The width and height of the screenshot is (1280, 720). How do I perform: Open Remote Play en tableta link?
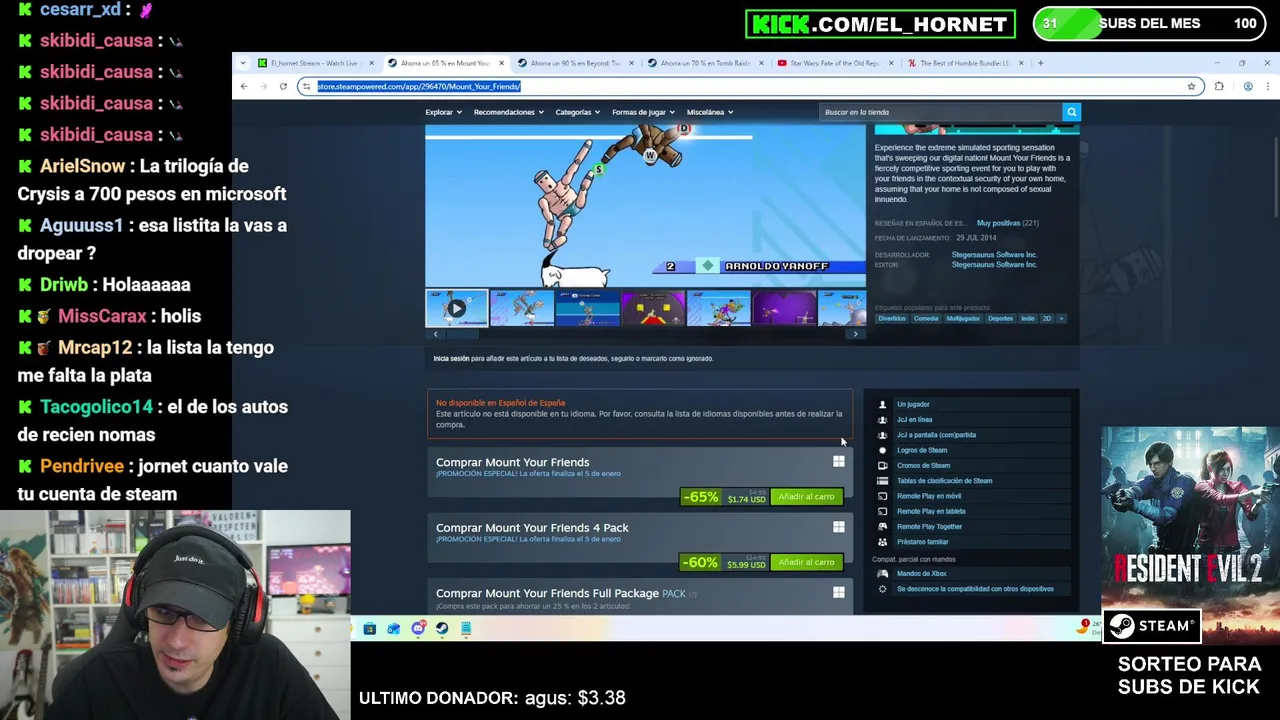(931, 511)
